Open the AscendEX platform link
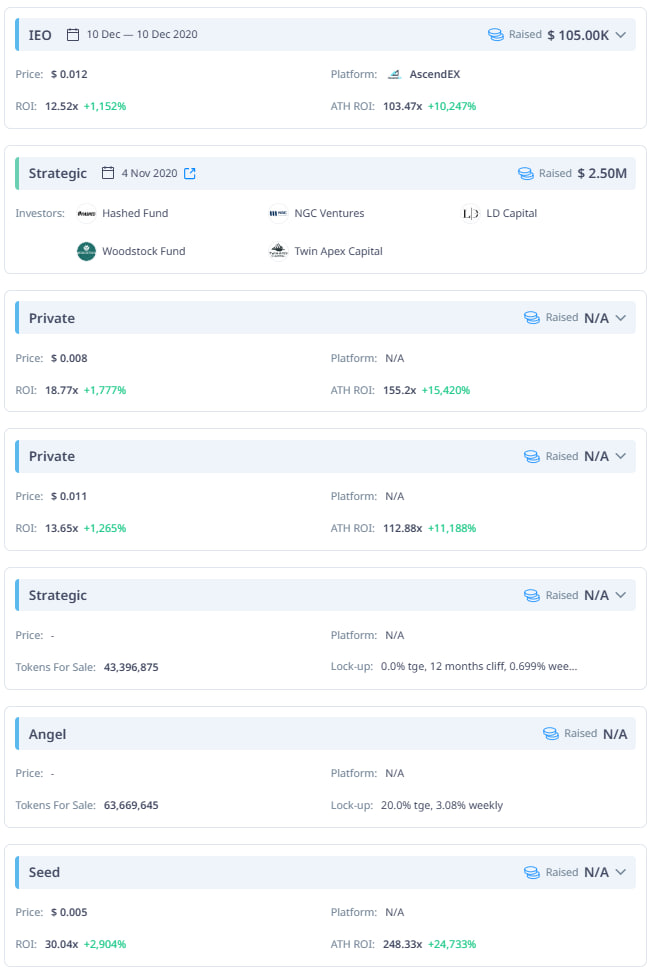The height and width of the screenshot is (972, 651). 435,74
